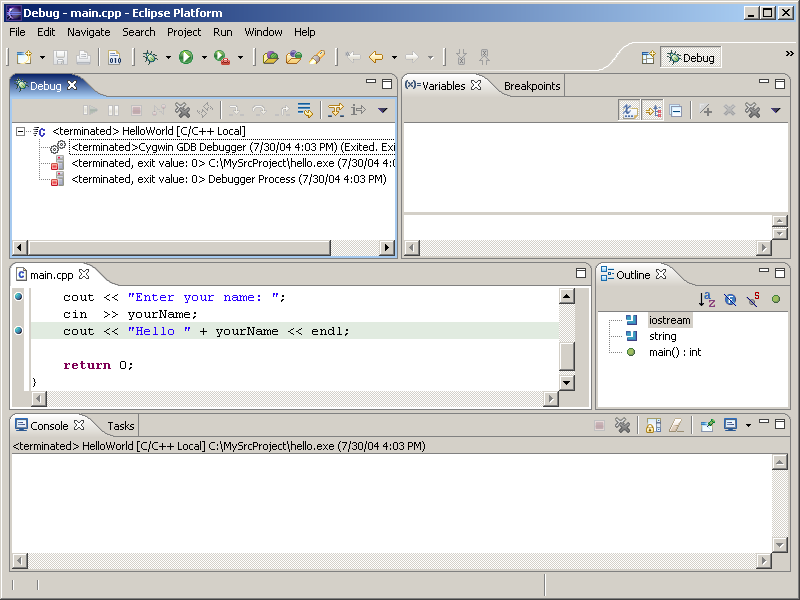Switch to the Breakpoints tab

point(532,86)
